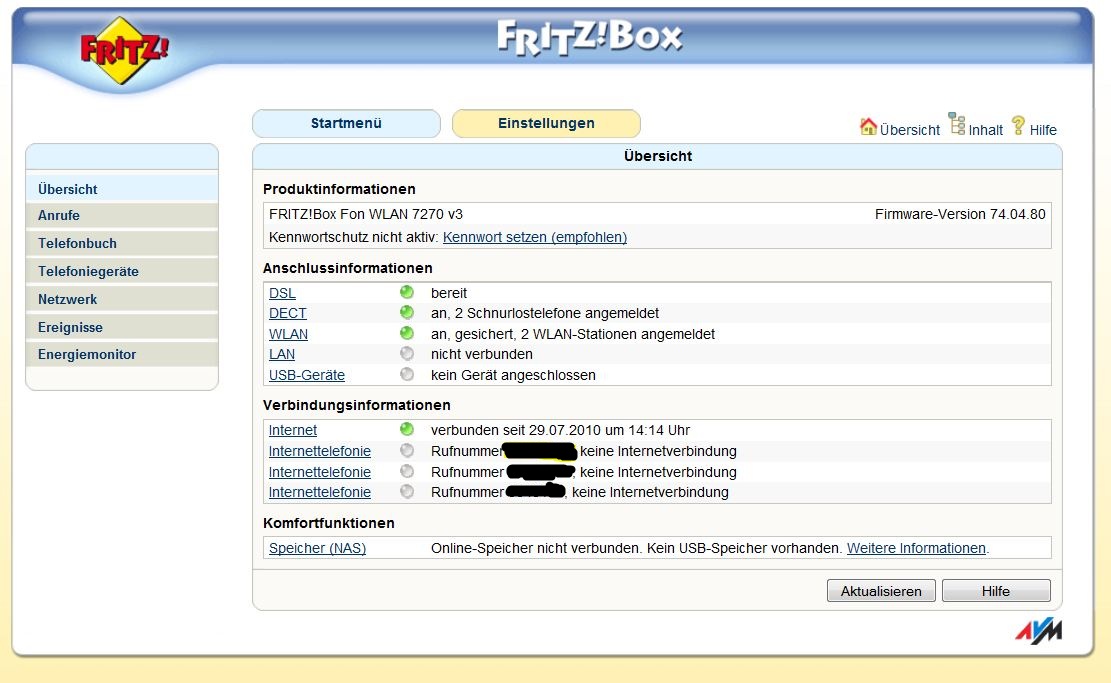
Task: Click the green status LED for DECT
Action: [x=407, y=312]
